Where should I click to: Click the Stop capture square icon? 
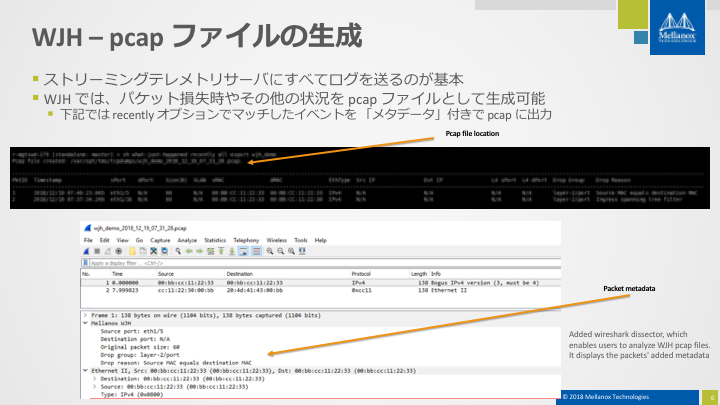(x=97, y=251)
